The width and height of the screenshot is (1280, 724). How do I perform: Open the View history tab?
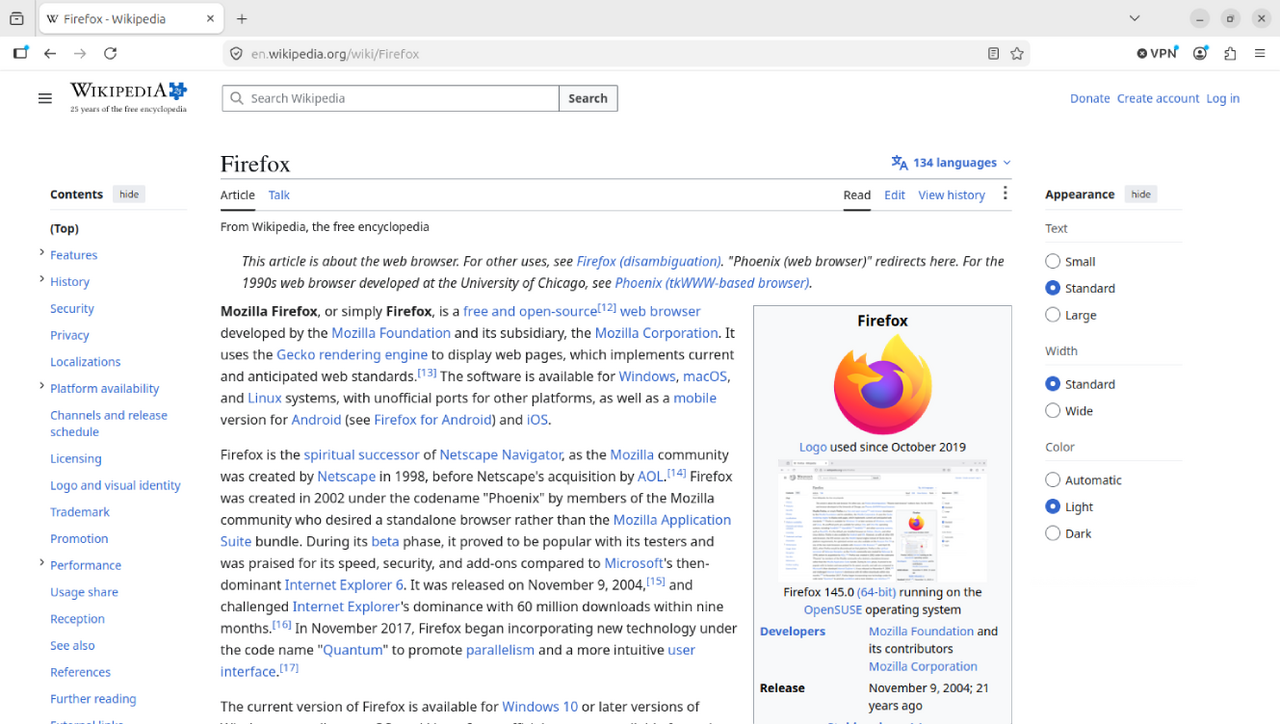pos(952,195)
